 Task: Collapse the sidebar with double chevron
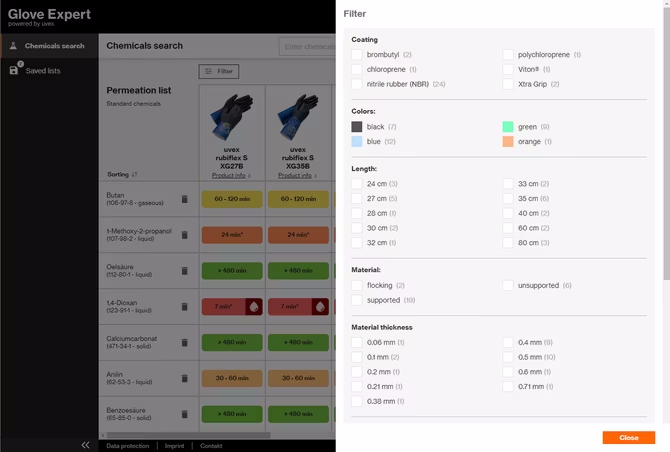(x=85, y=445)
